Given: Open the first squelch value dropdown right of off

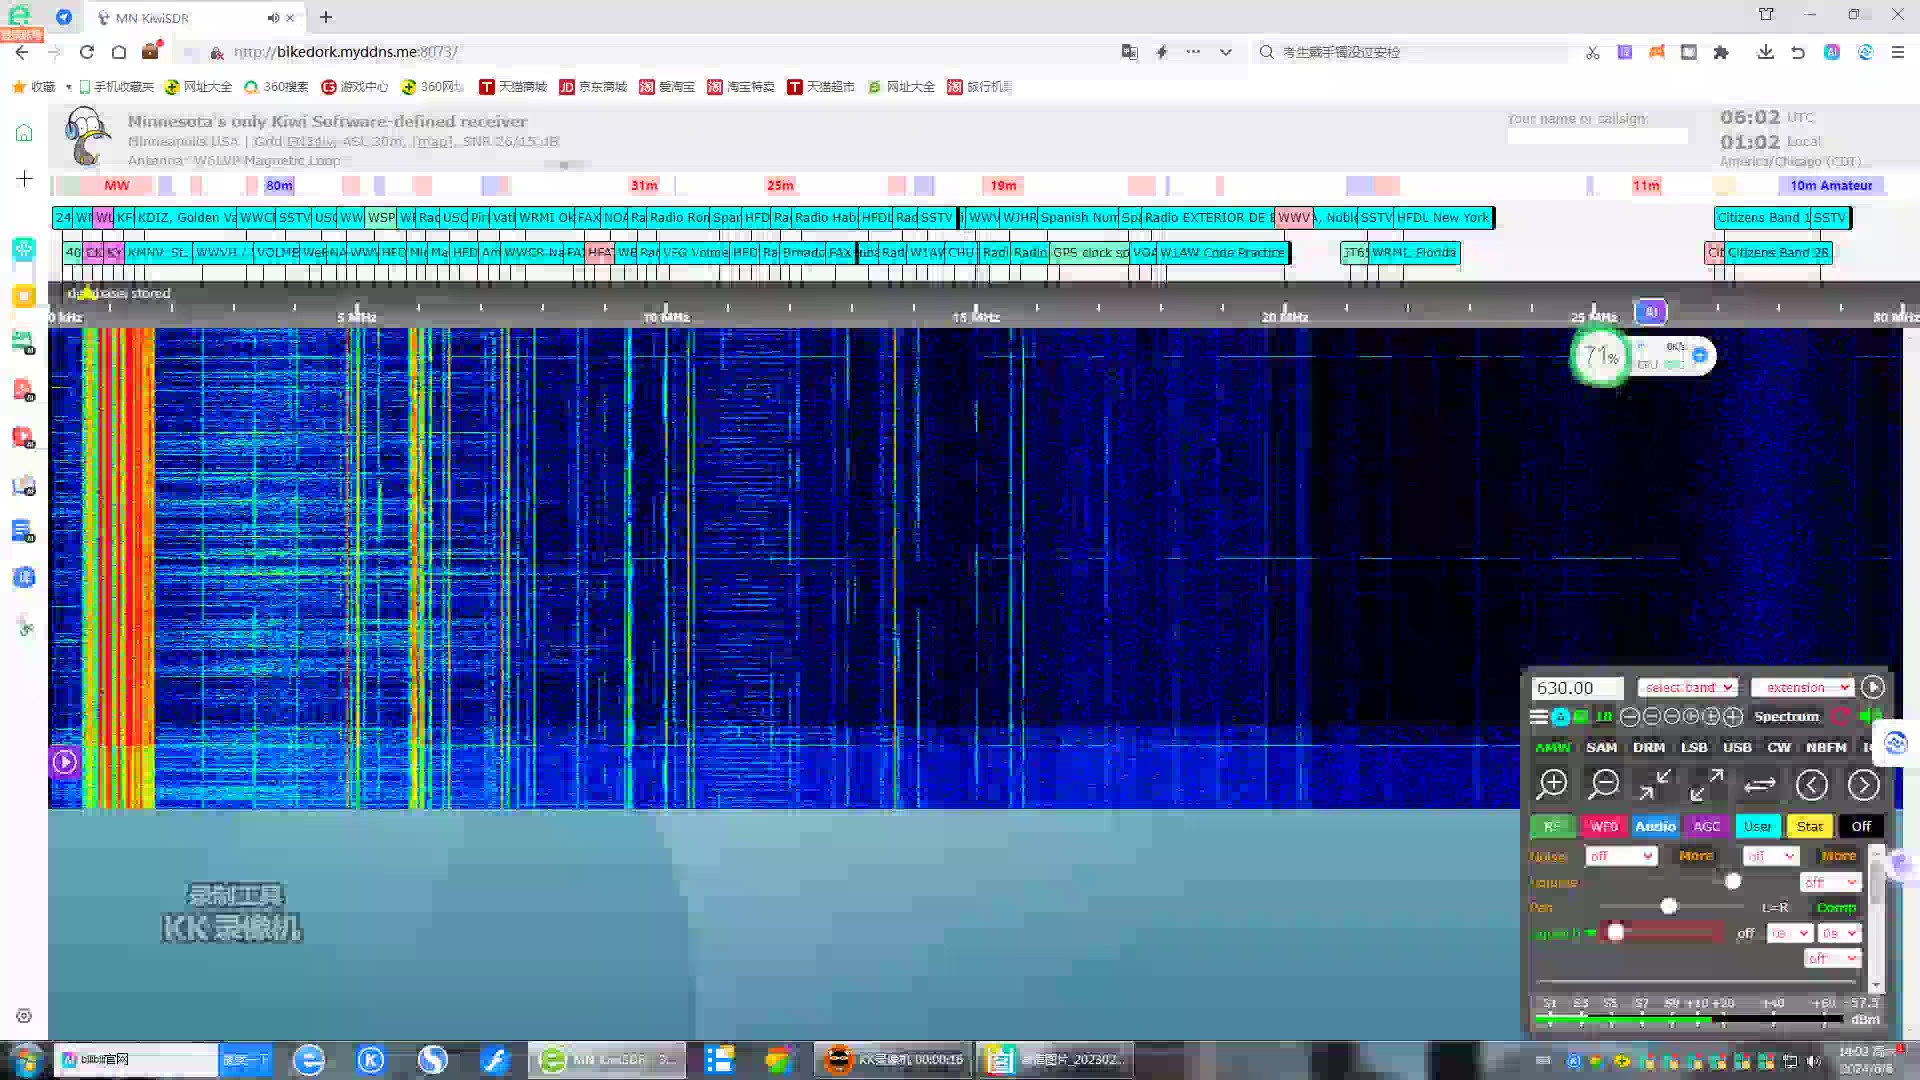Looking at the screenshot, I should tap(1789, 933).
